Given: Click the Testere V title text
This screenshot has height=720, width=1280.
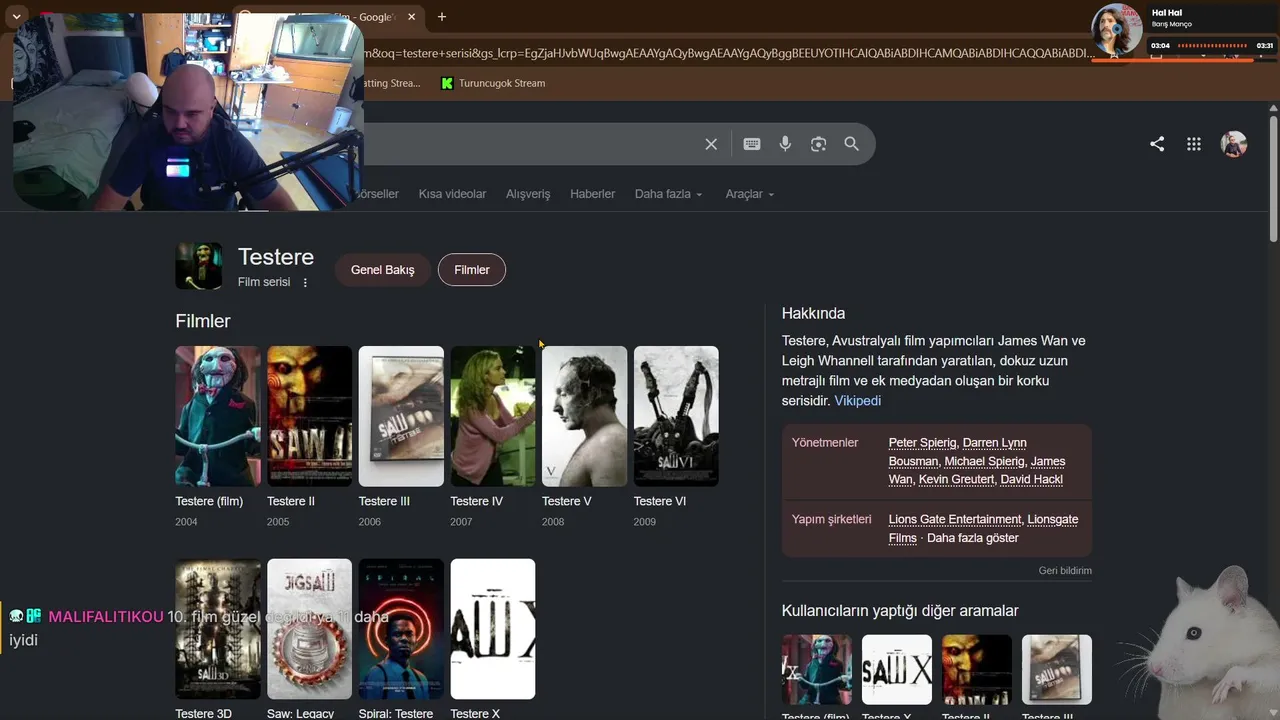Looking at the screenshot, I should pyautogui.click(x=567, y=501).
